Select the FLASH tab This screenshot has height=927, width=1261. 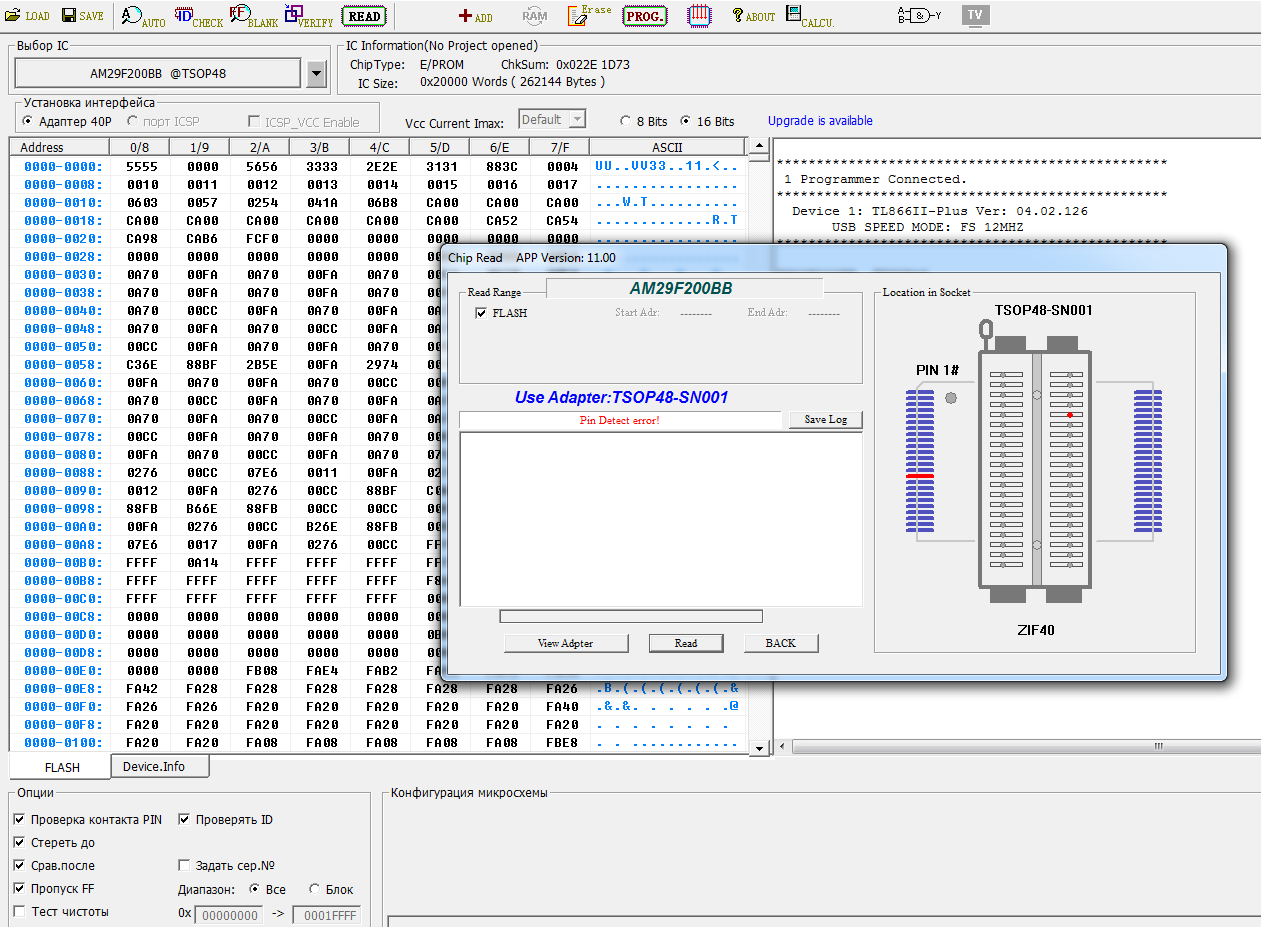pos(62,767)
